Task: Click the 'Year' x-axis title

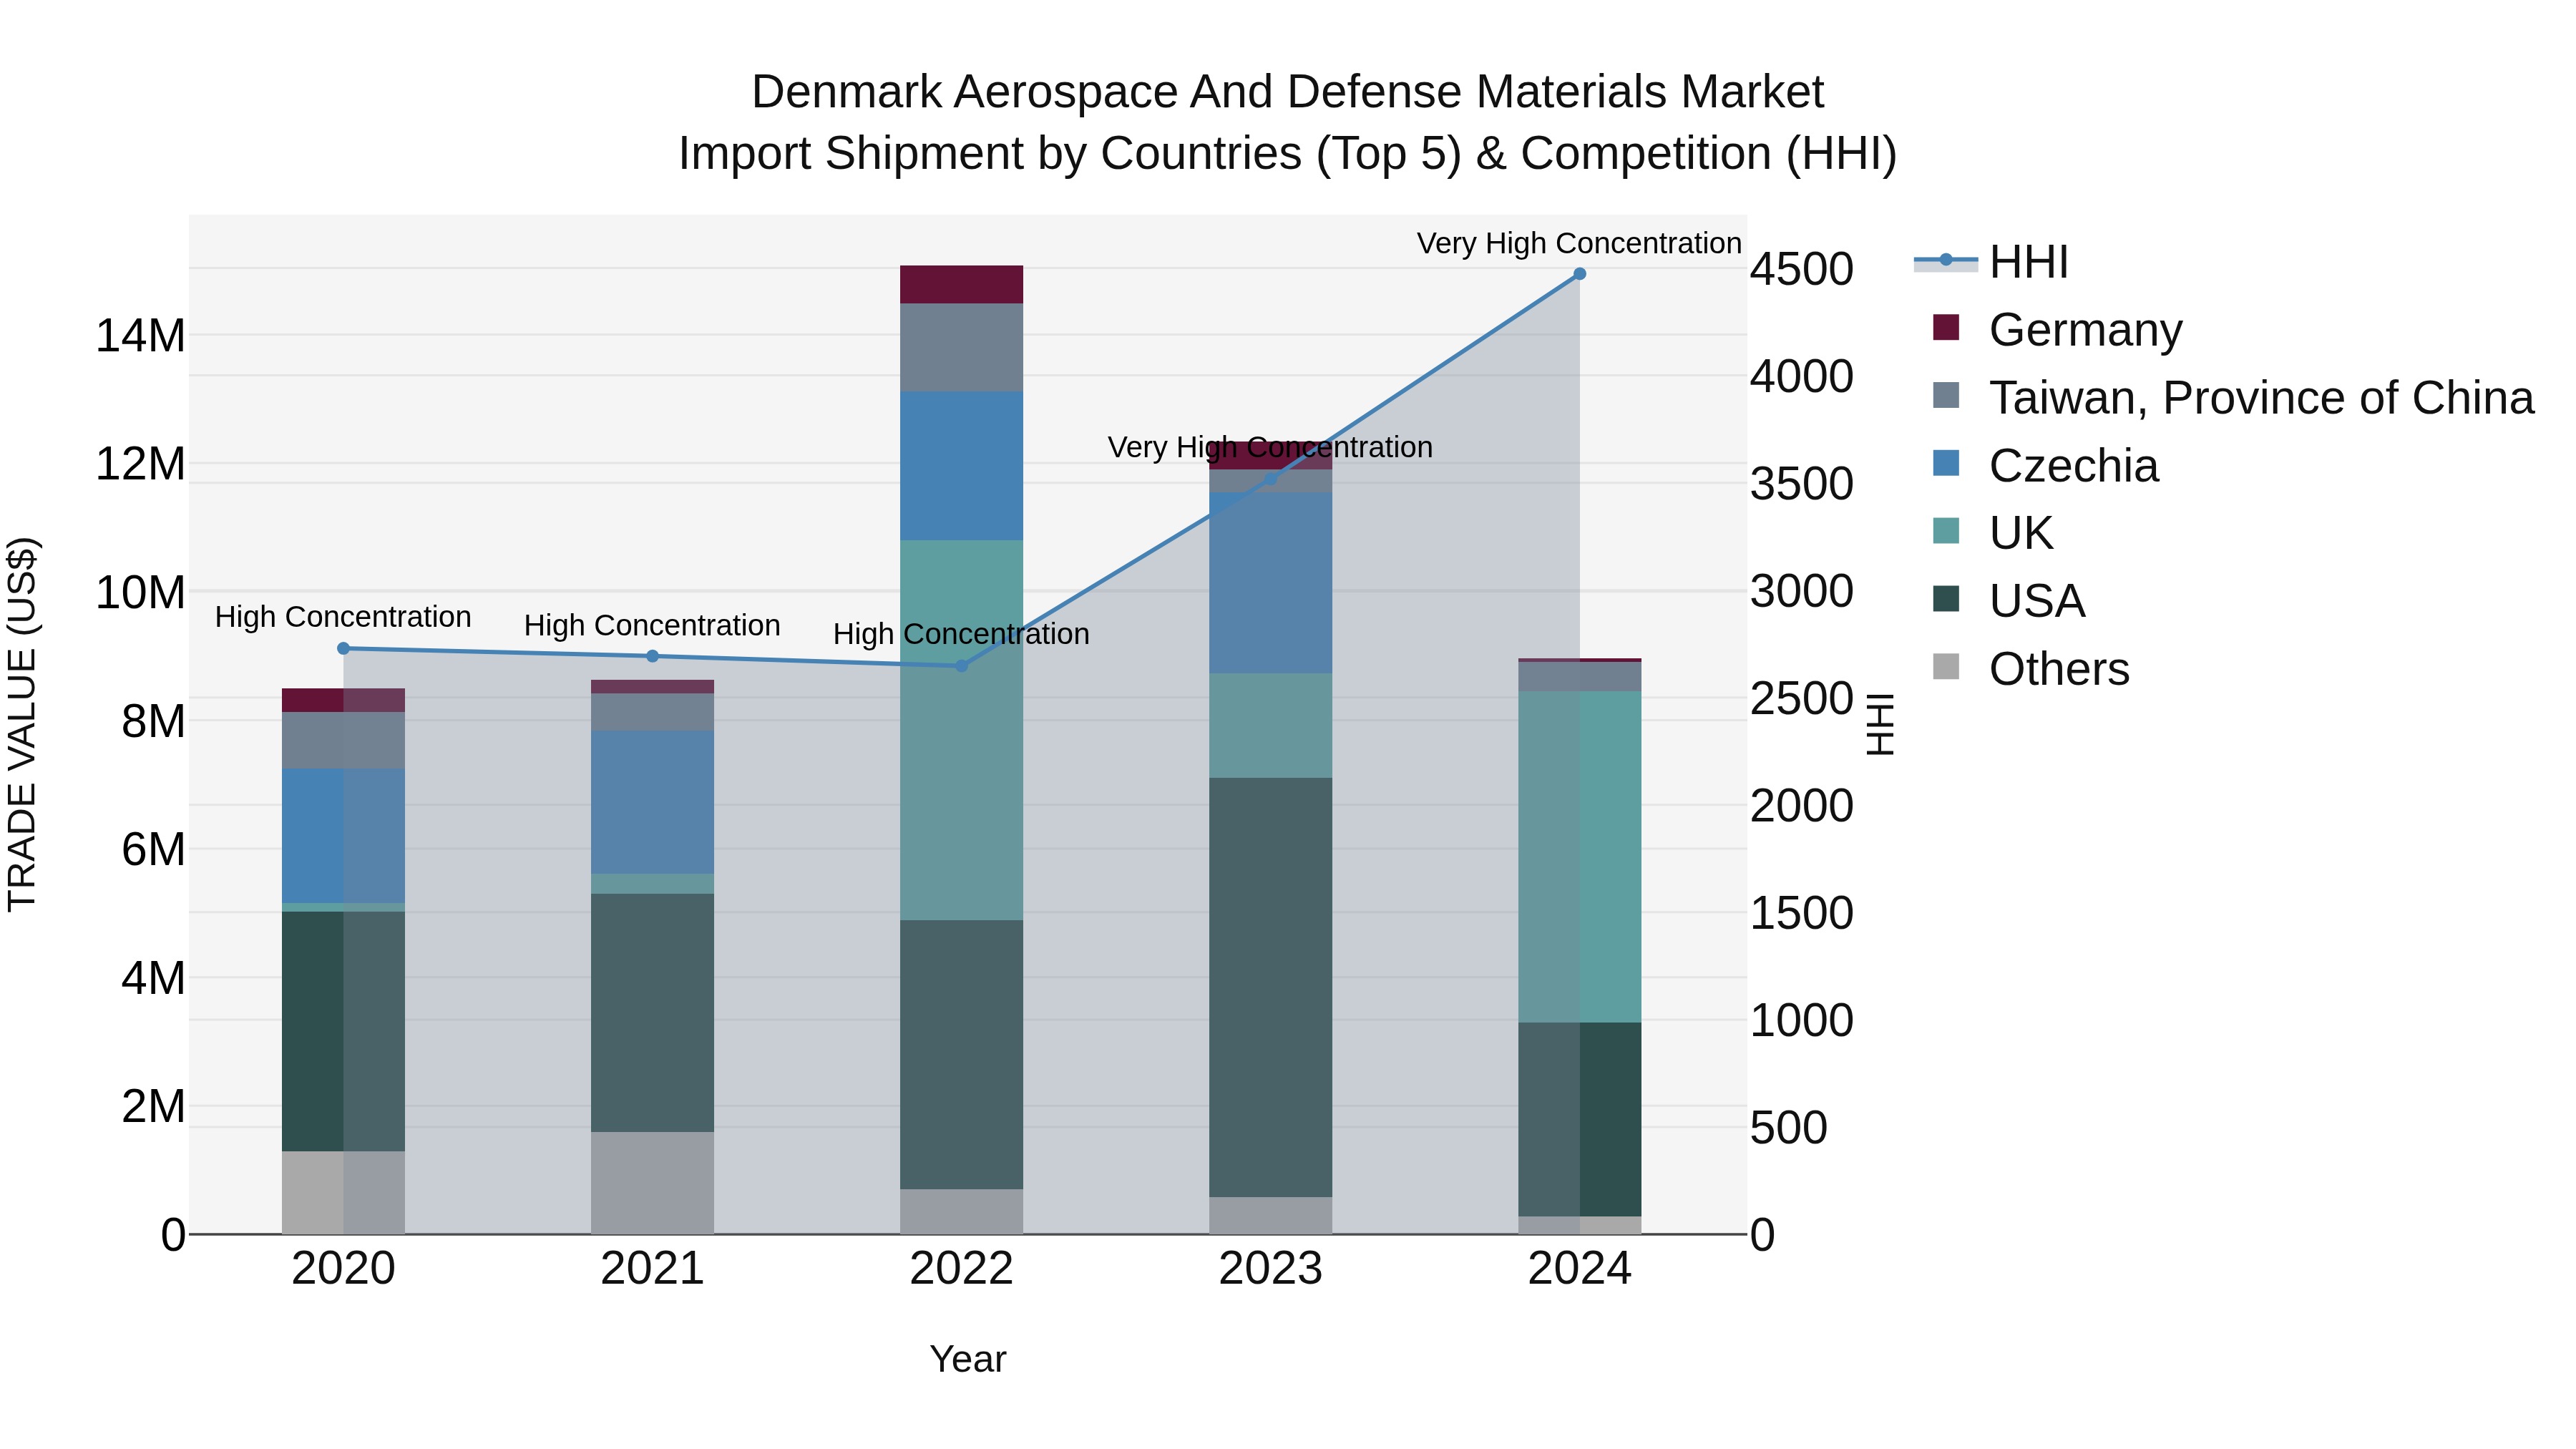Action: pos(968,1360)
